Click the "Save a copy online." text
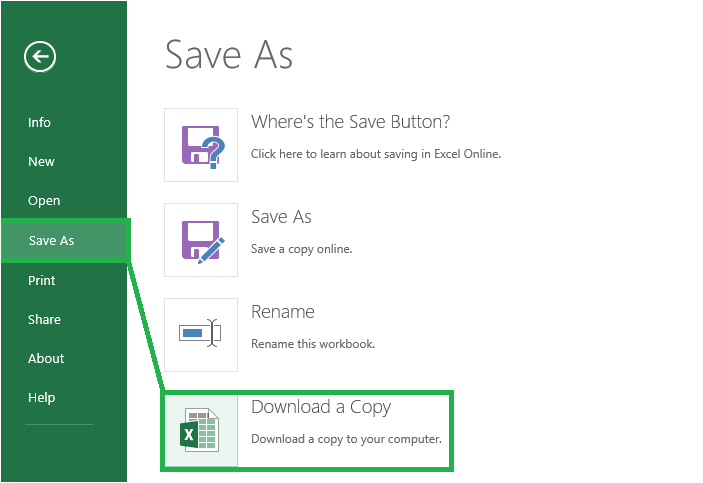 (301, 249)
